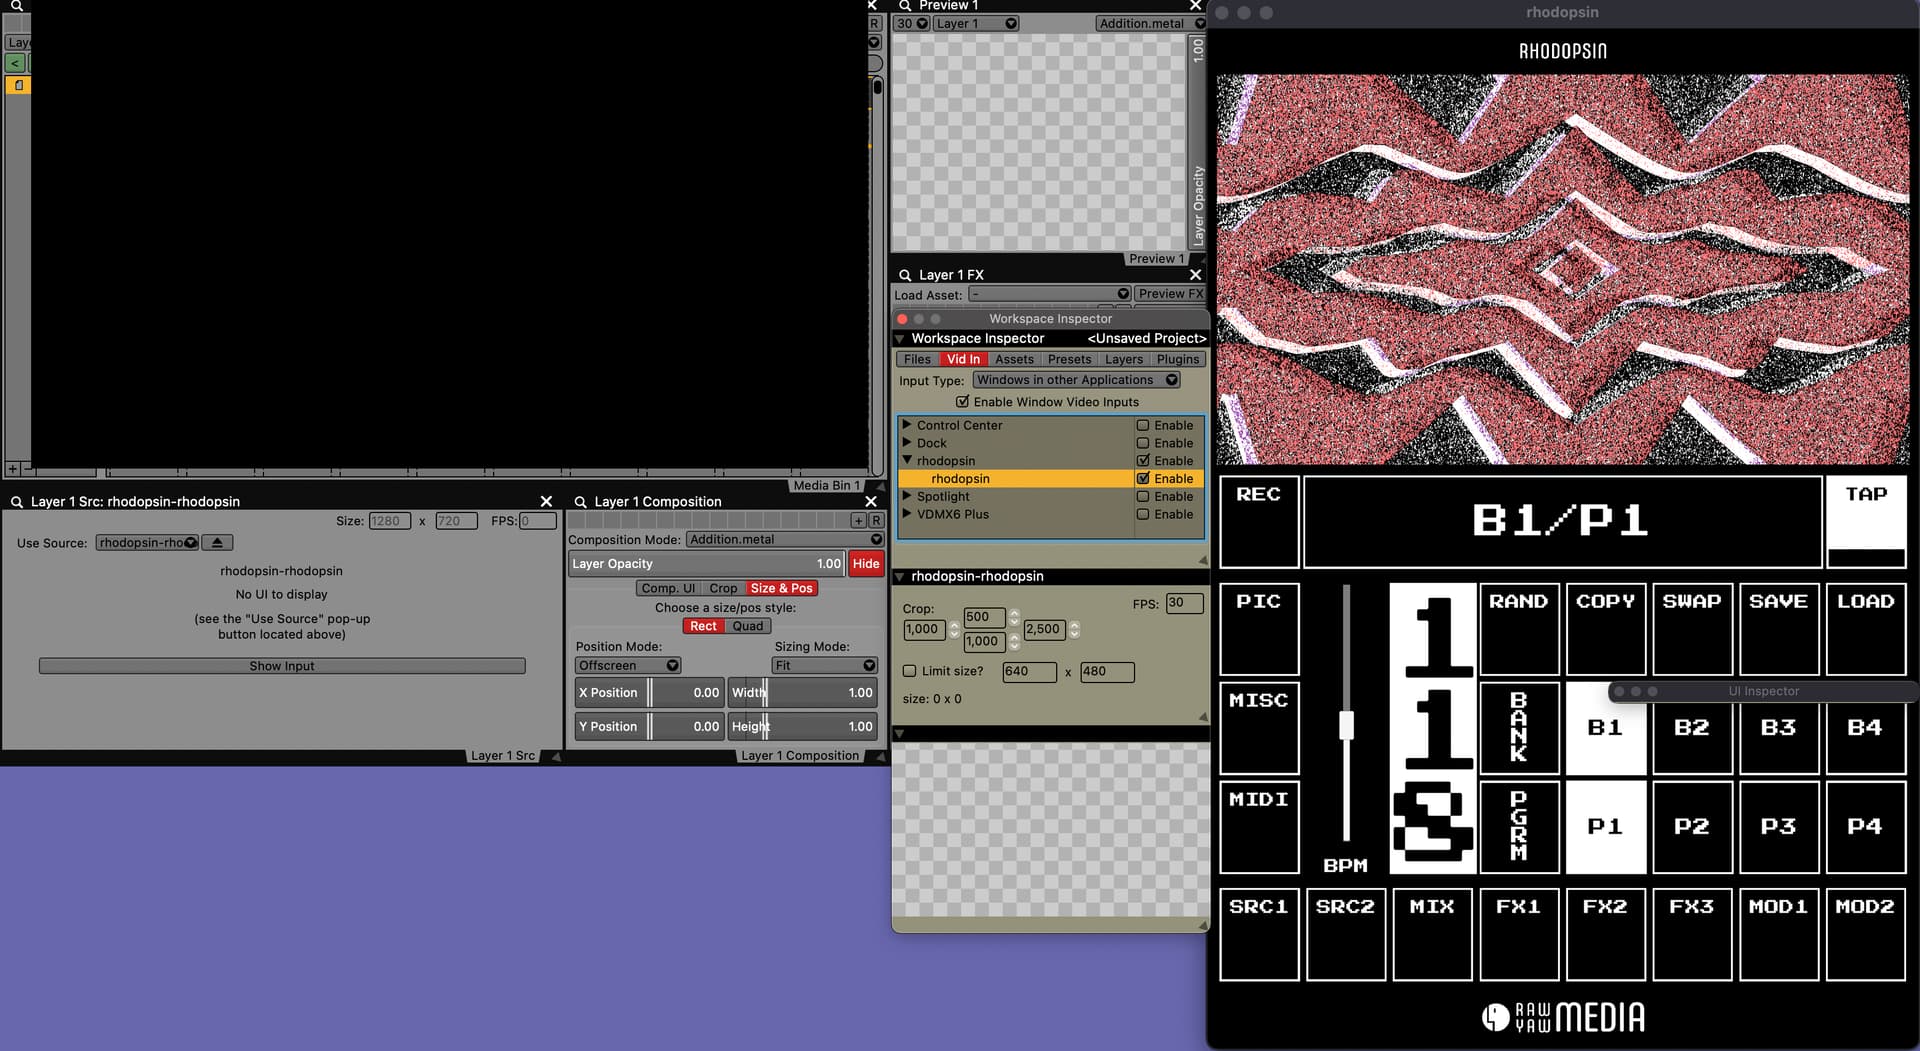Image resolution: width=1920 pixels, height=1051 pixels.
Task: Collapse the rhodopsin-rhodopsin section
Action: pyautogui.click(x=899, y=577)
